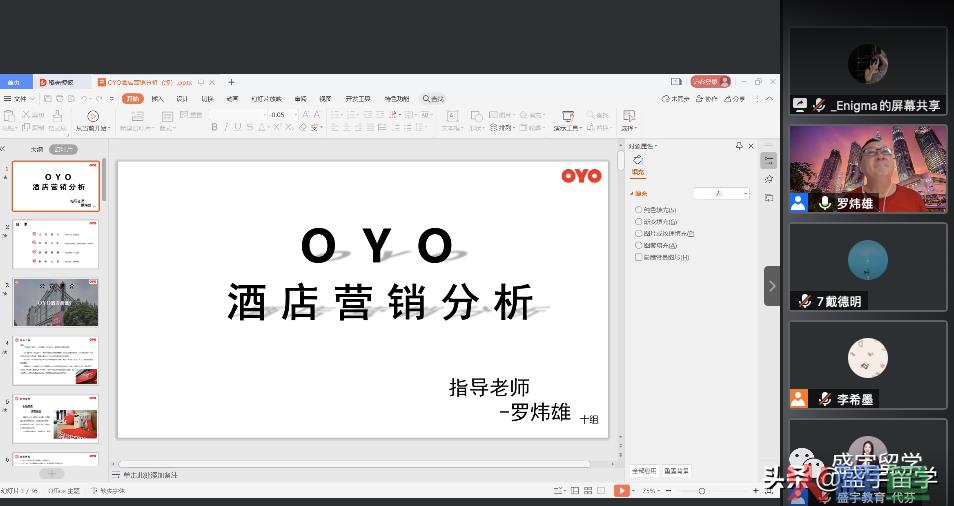Click the Format Painter brush icon
Image resolution: width=954 pixels, height=506 pixels.
pos(57,115)
